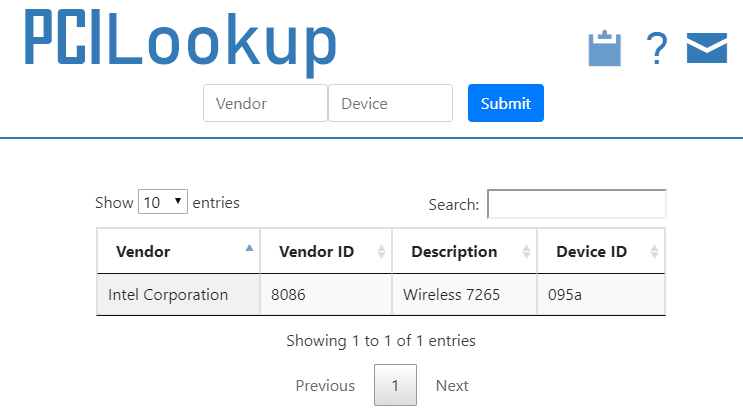
Task: Select the Wireless 7265 description cell
Action: (464, 295)
